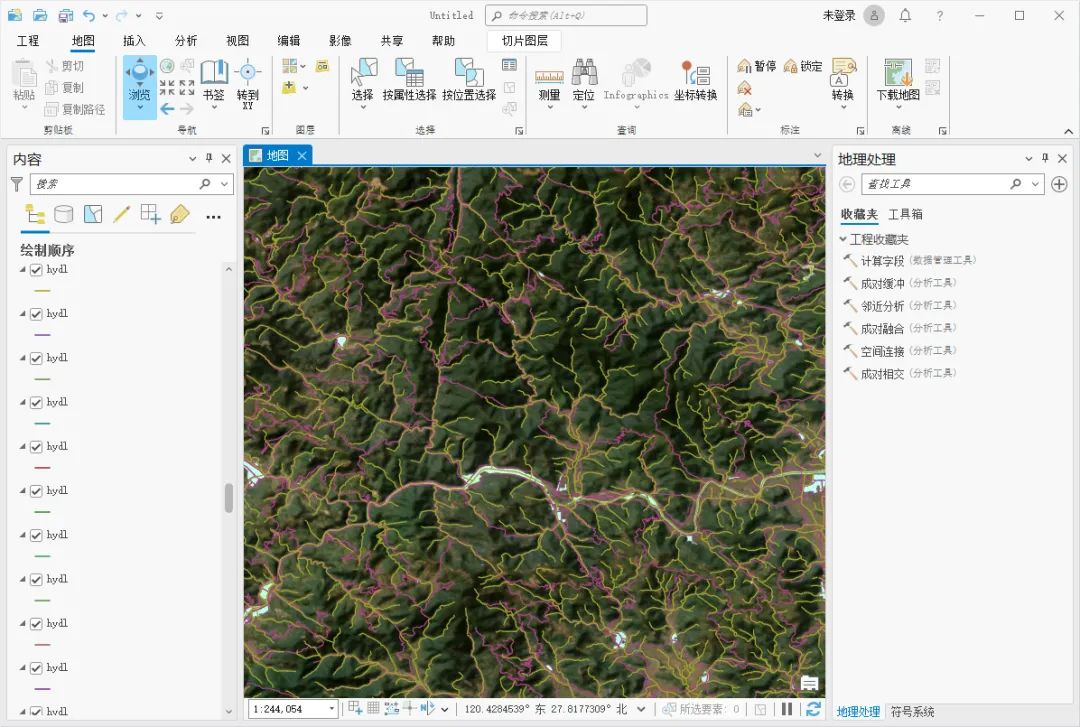Open the attributes pane icon in 选择 group

(510, 65)
